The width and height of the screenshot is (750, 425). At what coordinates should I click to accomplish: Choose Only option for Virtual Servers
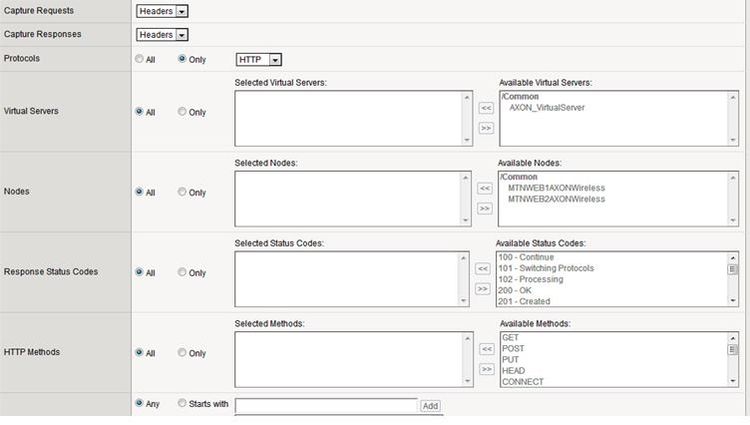pyautogui.click(x=182, y=112)
